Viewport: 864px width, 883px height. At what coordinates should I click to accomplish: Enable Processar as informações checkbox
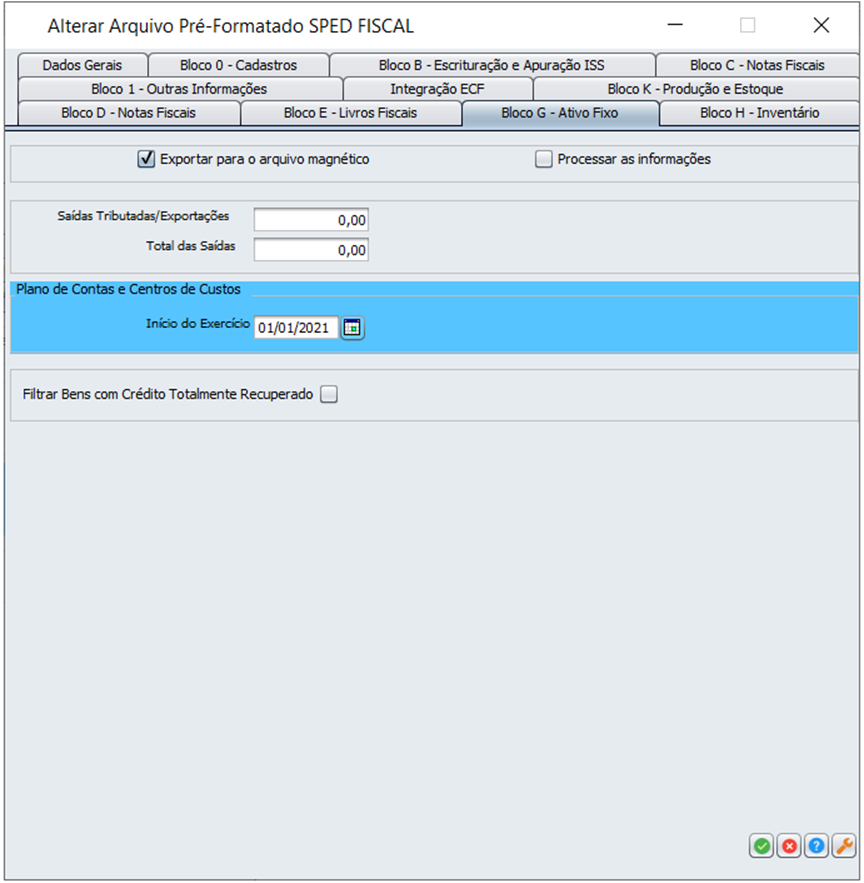[544, 159]
